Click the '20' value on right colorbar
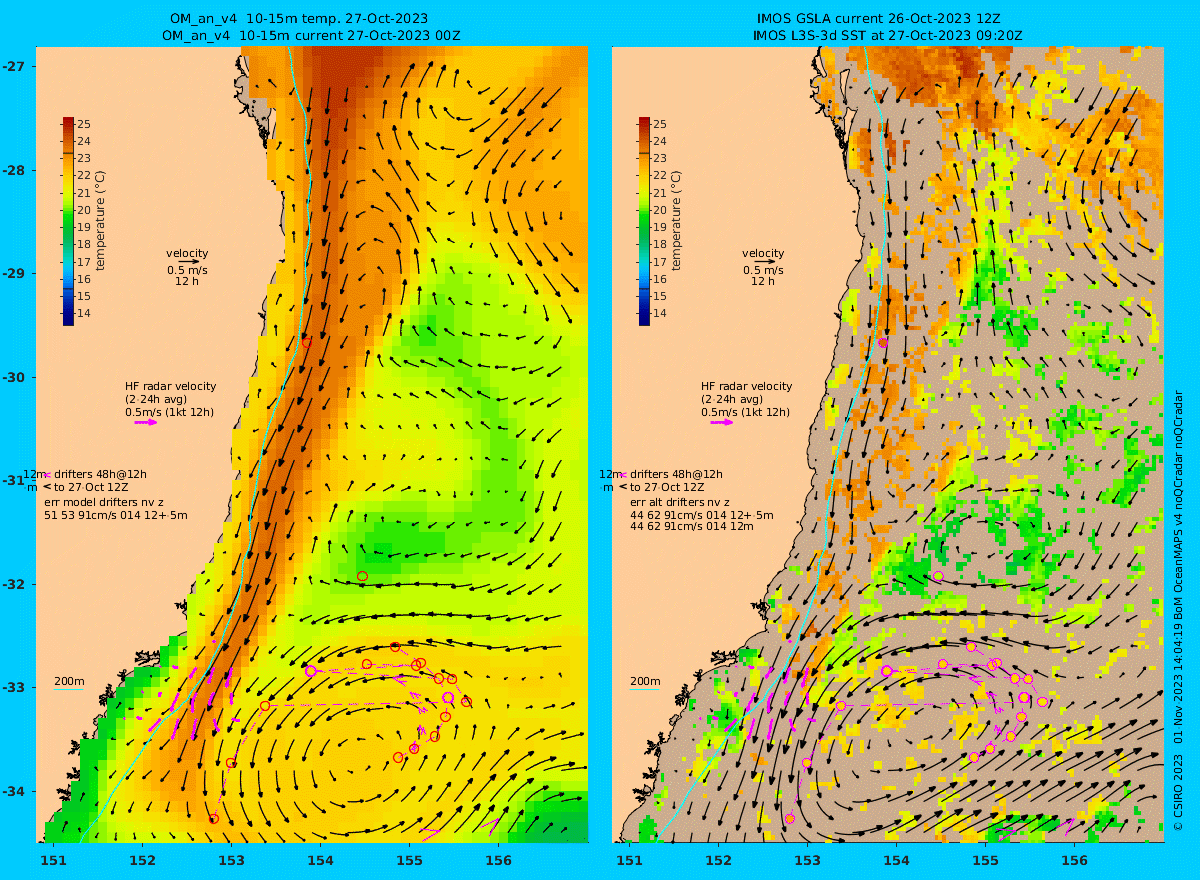The width and height of the screenshot is (1200, 880). pyautogui.click(x=661, y=210)
